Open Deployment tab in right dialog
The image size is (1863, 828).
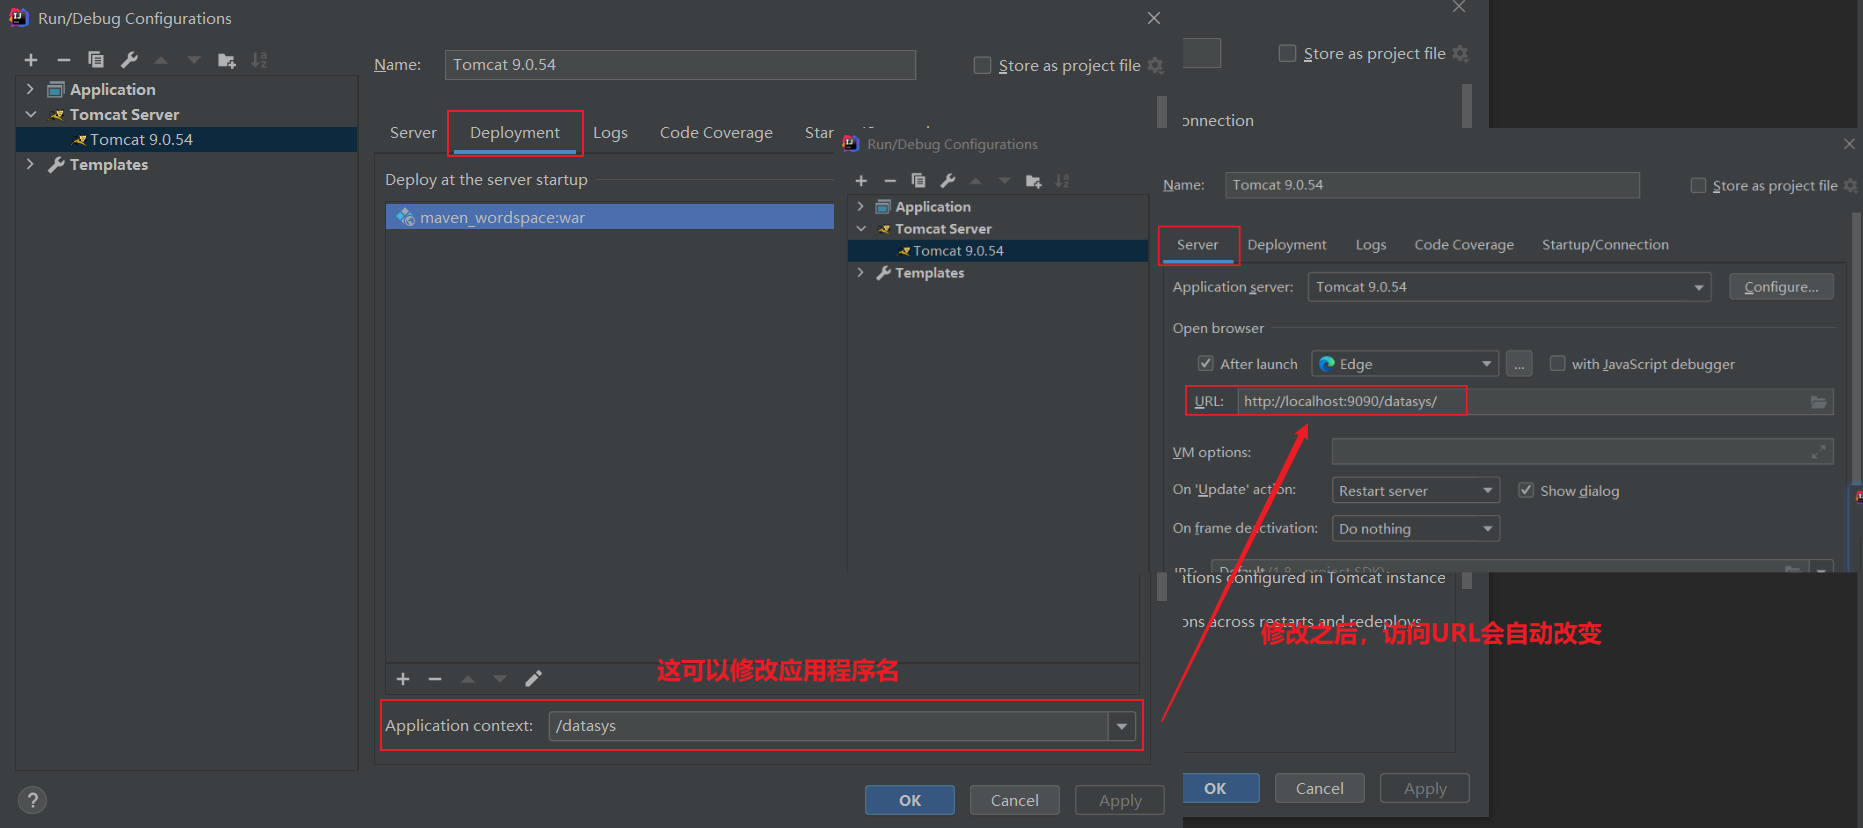[1287, 245]
